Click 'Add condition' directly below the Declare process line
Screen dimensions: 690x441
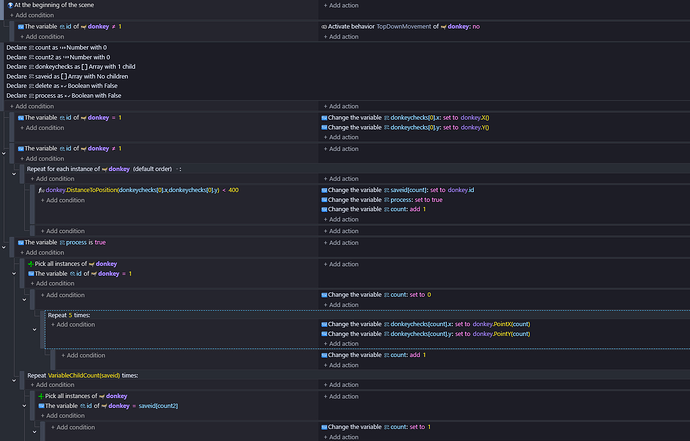[x=32, y=107]
